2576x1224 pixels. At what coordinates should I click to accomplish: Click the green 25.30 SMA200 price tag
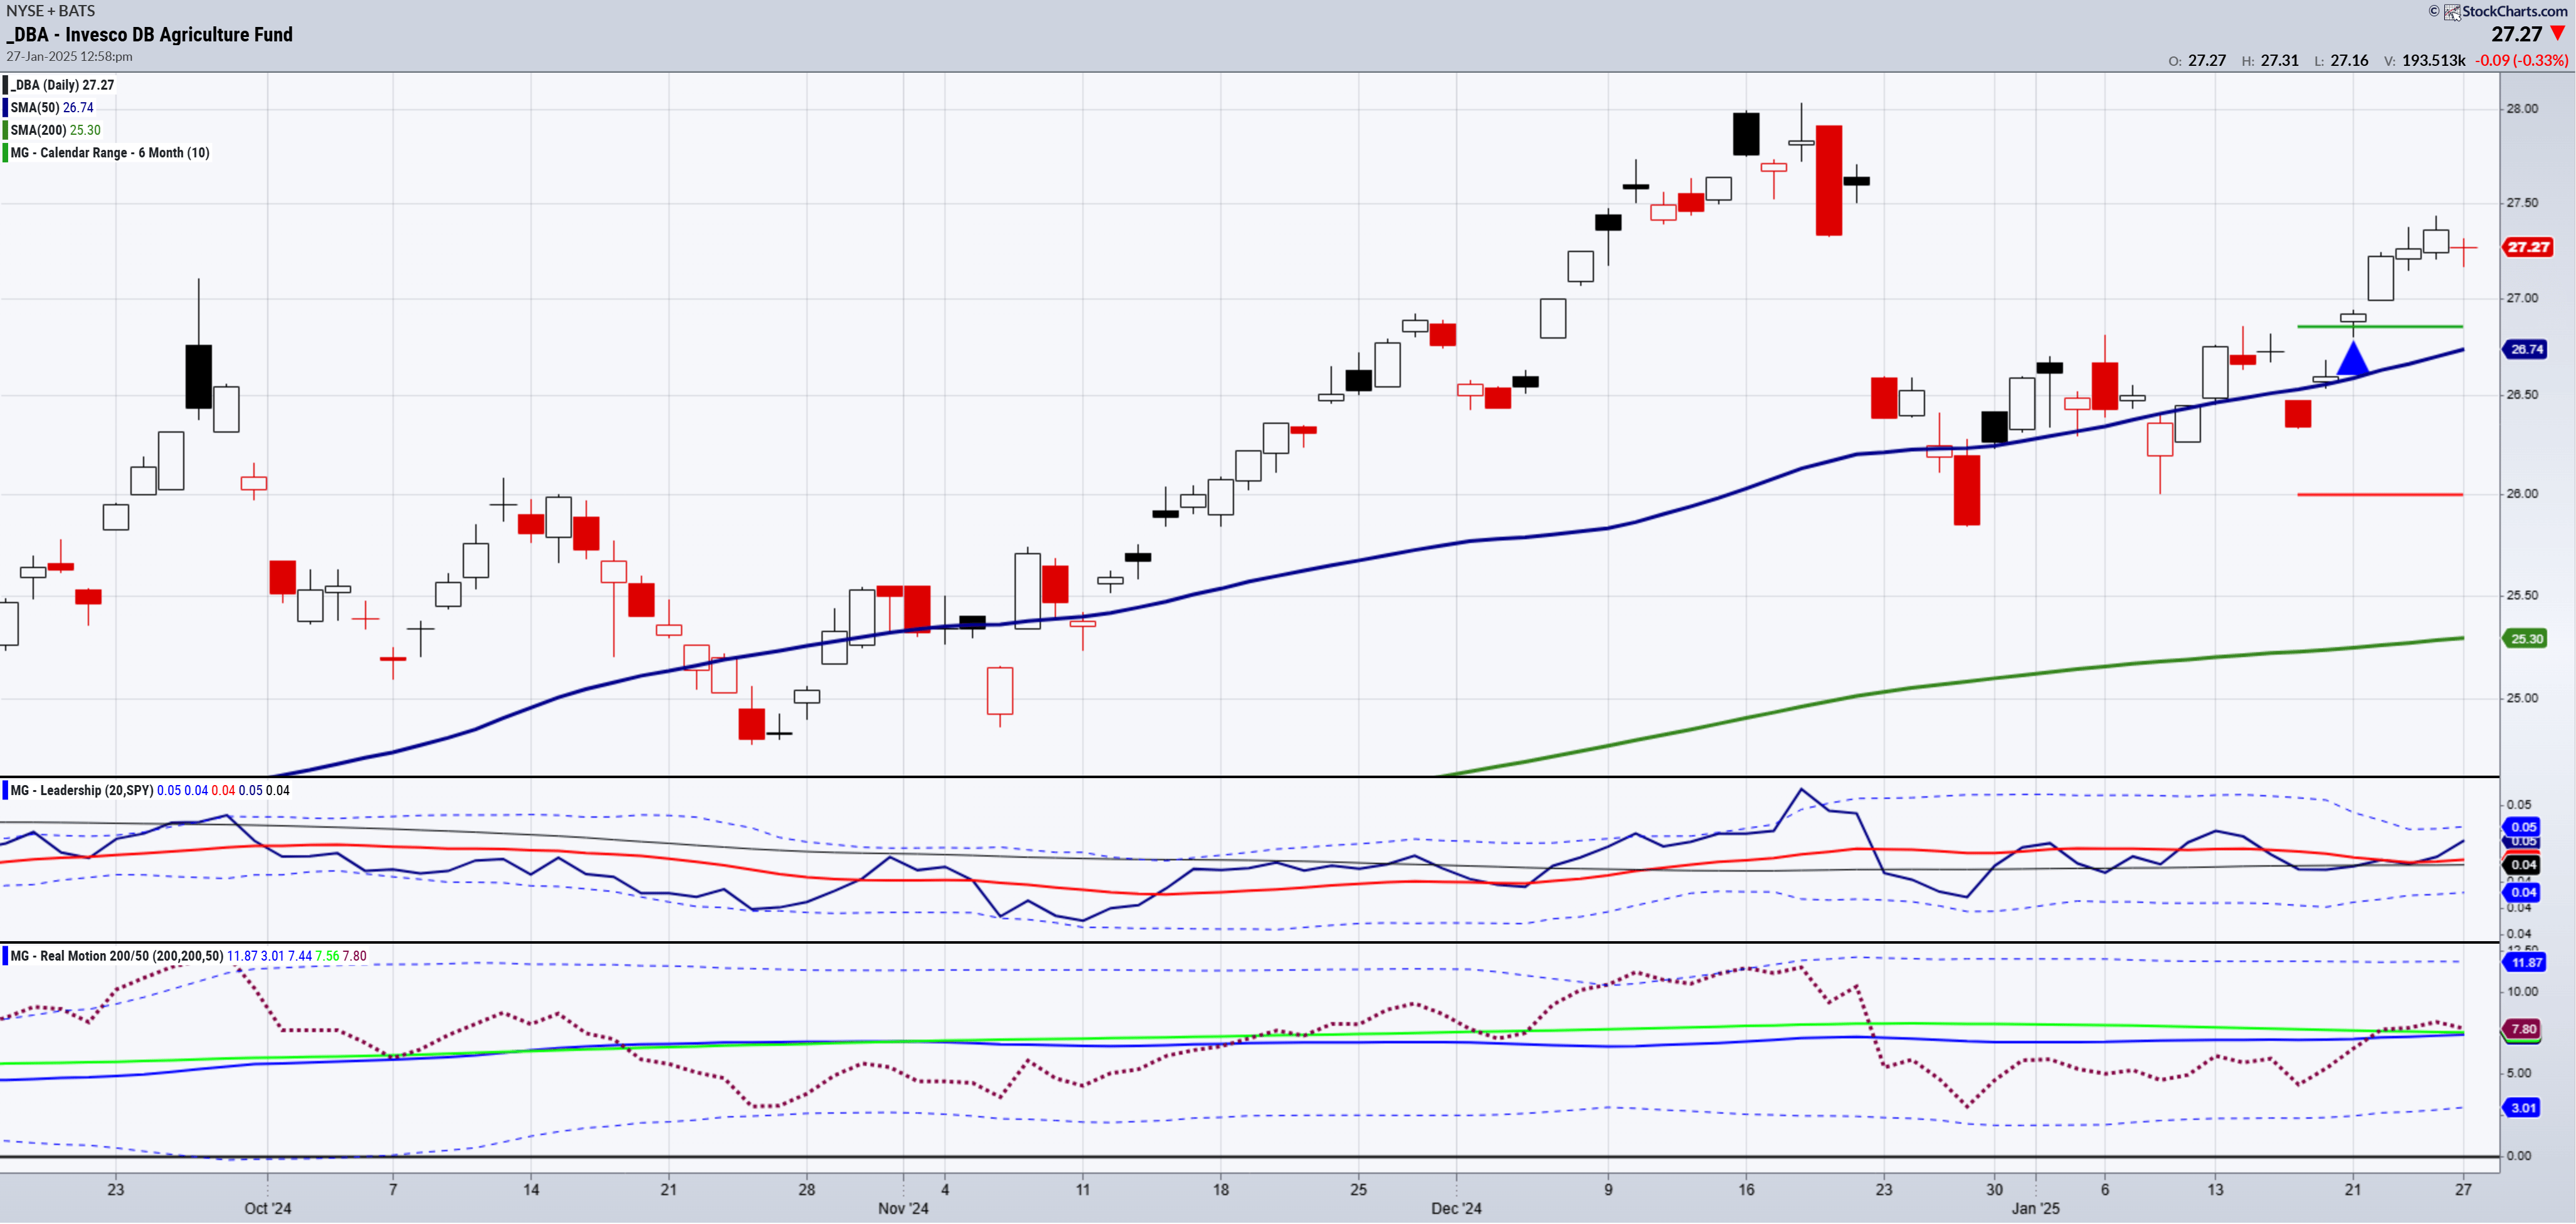[2526, 638]
